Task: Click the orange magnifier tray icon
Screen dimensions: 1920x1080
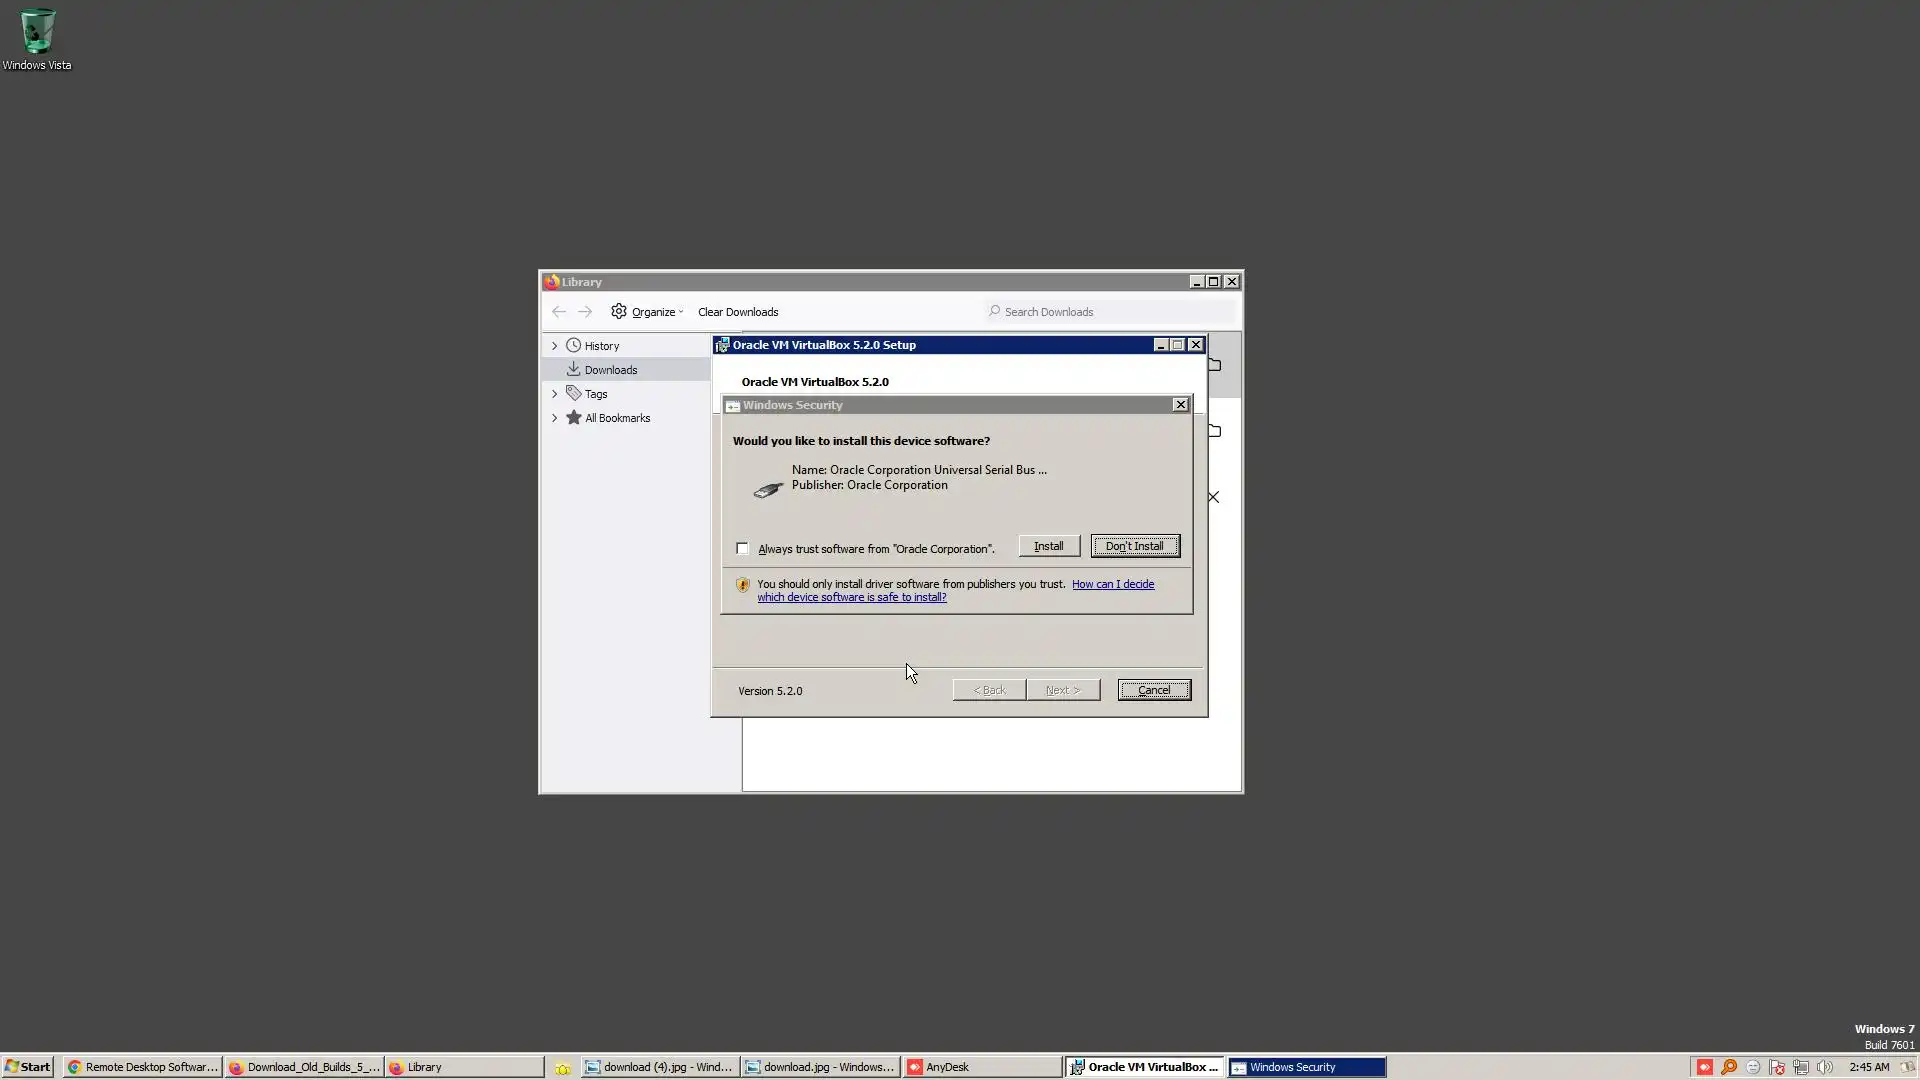Action: [1728, 1067]
